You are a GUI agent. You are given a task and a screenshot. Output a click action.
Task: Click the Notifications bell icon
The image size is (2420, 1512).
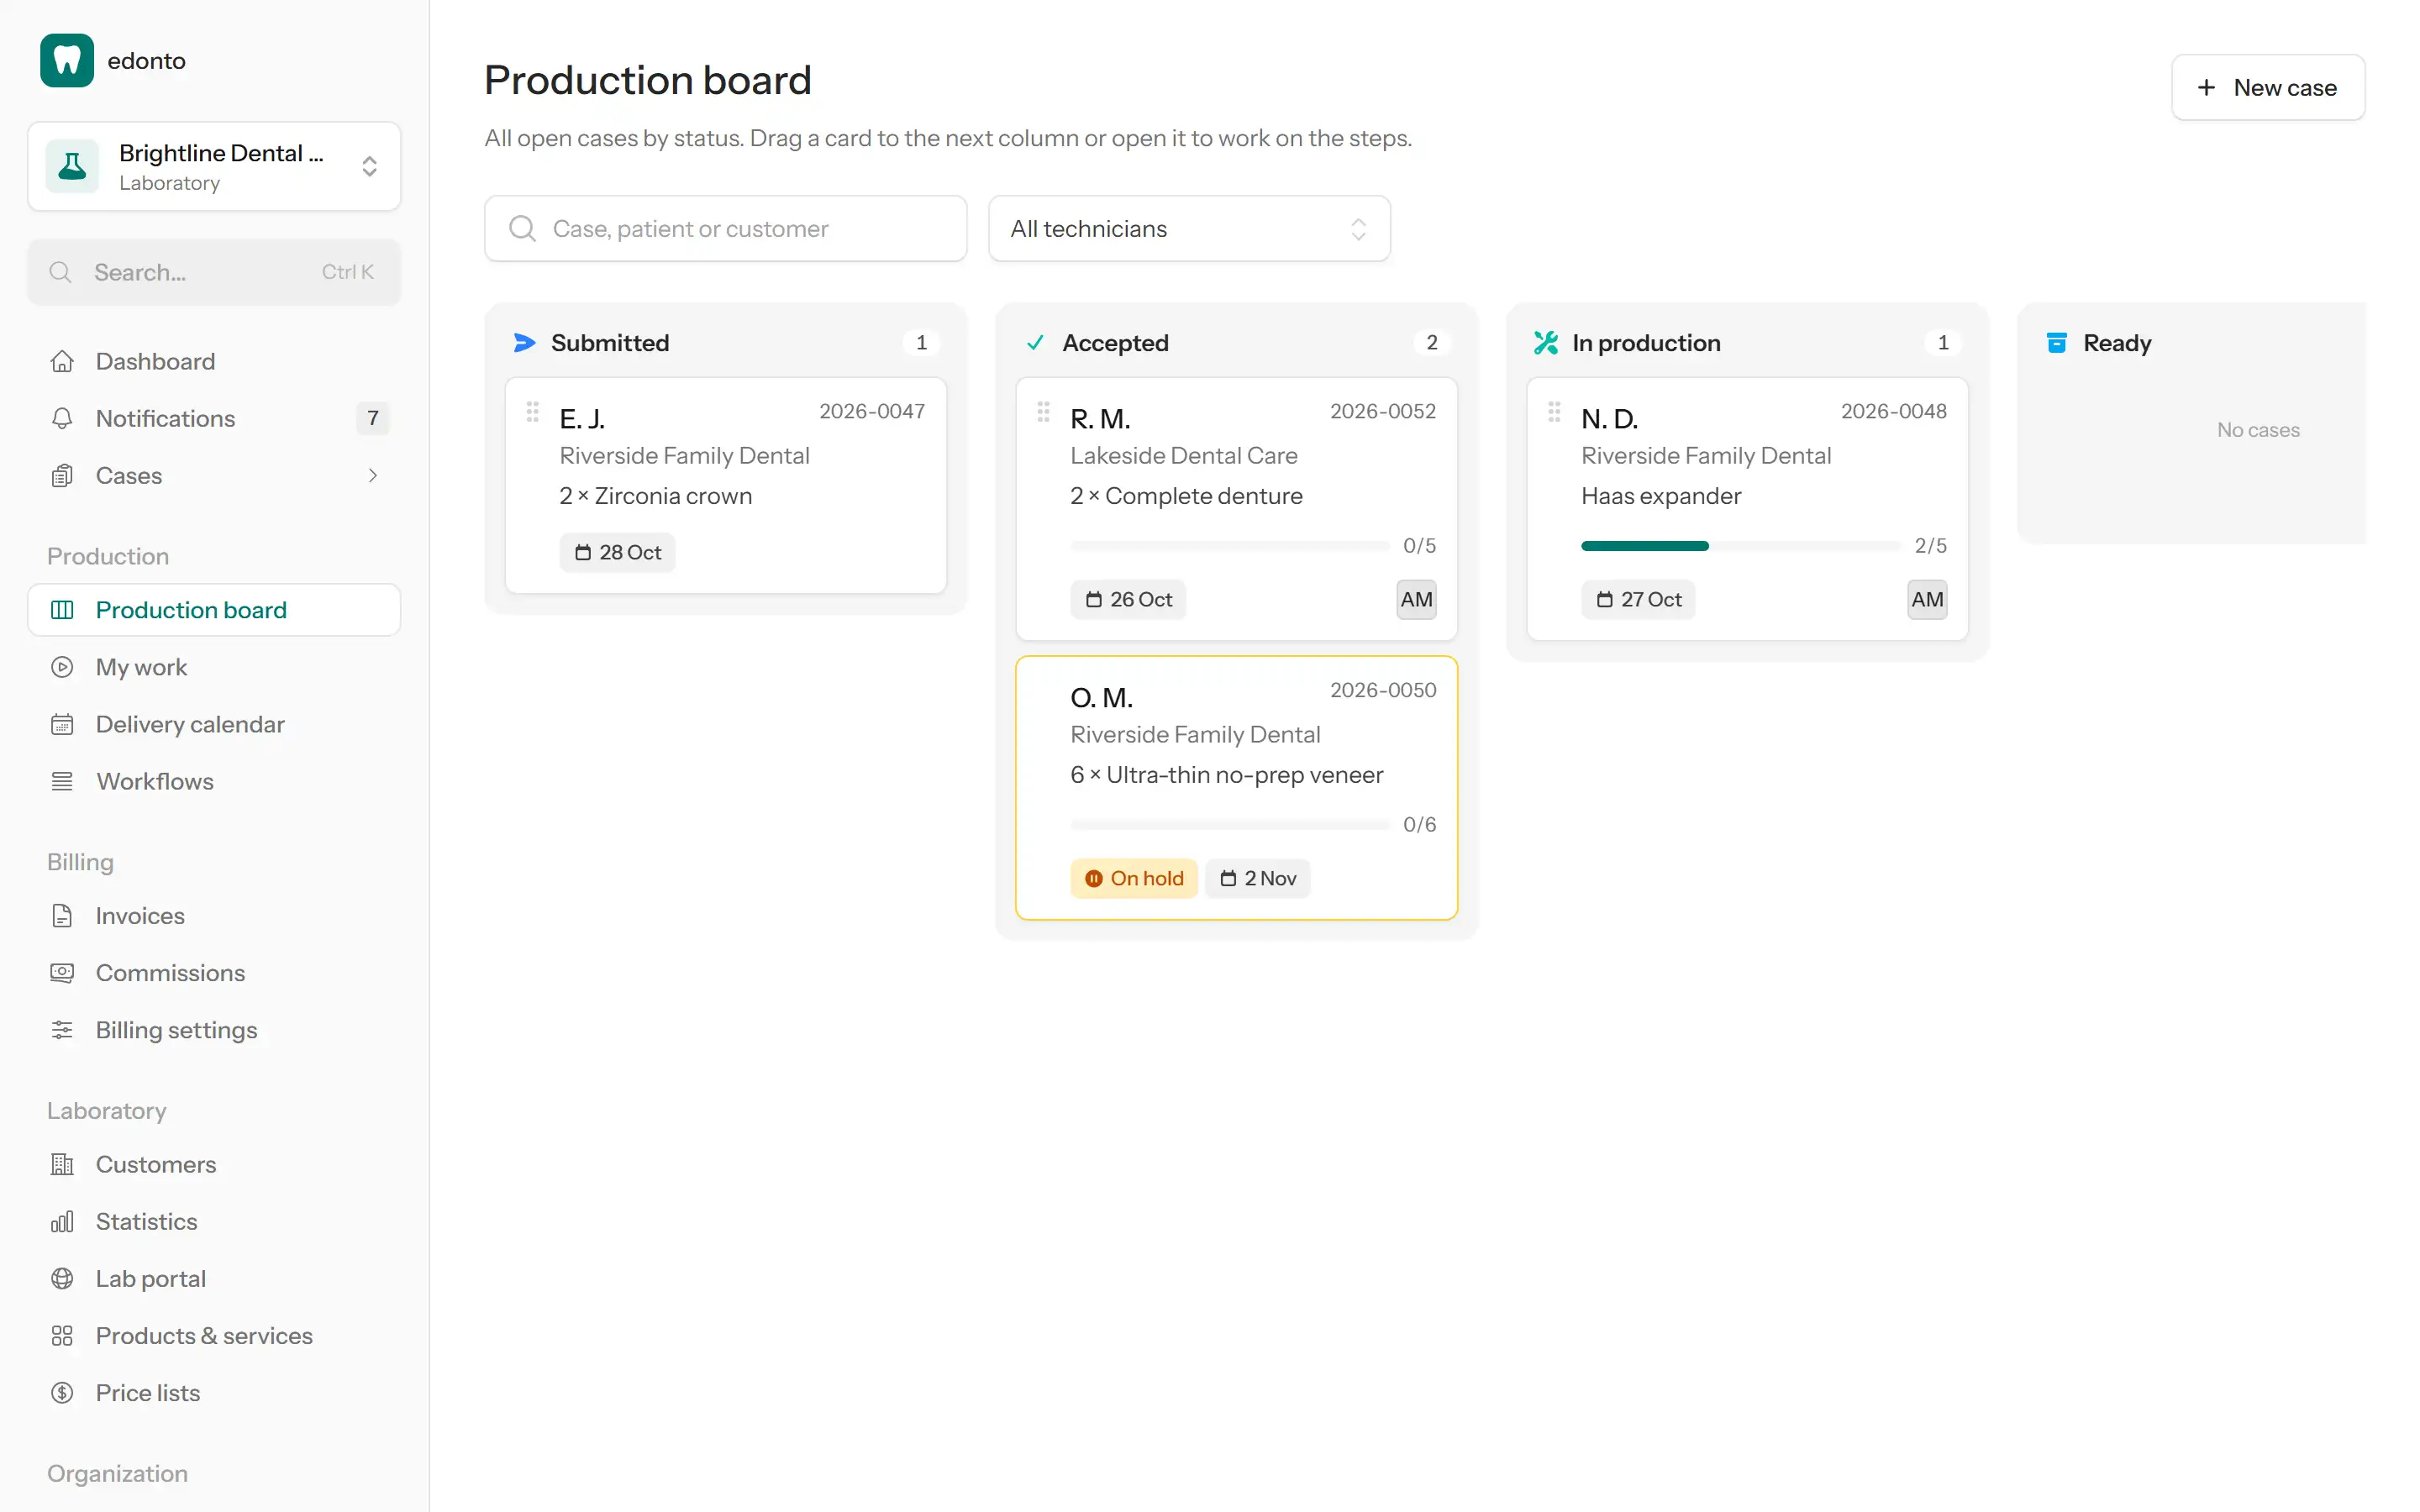point(62,418)
